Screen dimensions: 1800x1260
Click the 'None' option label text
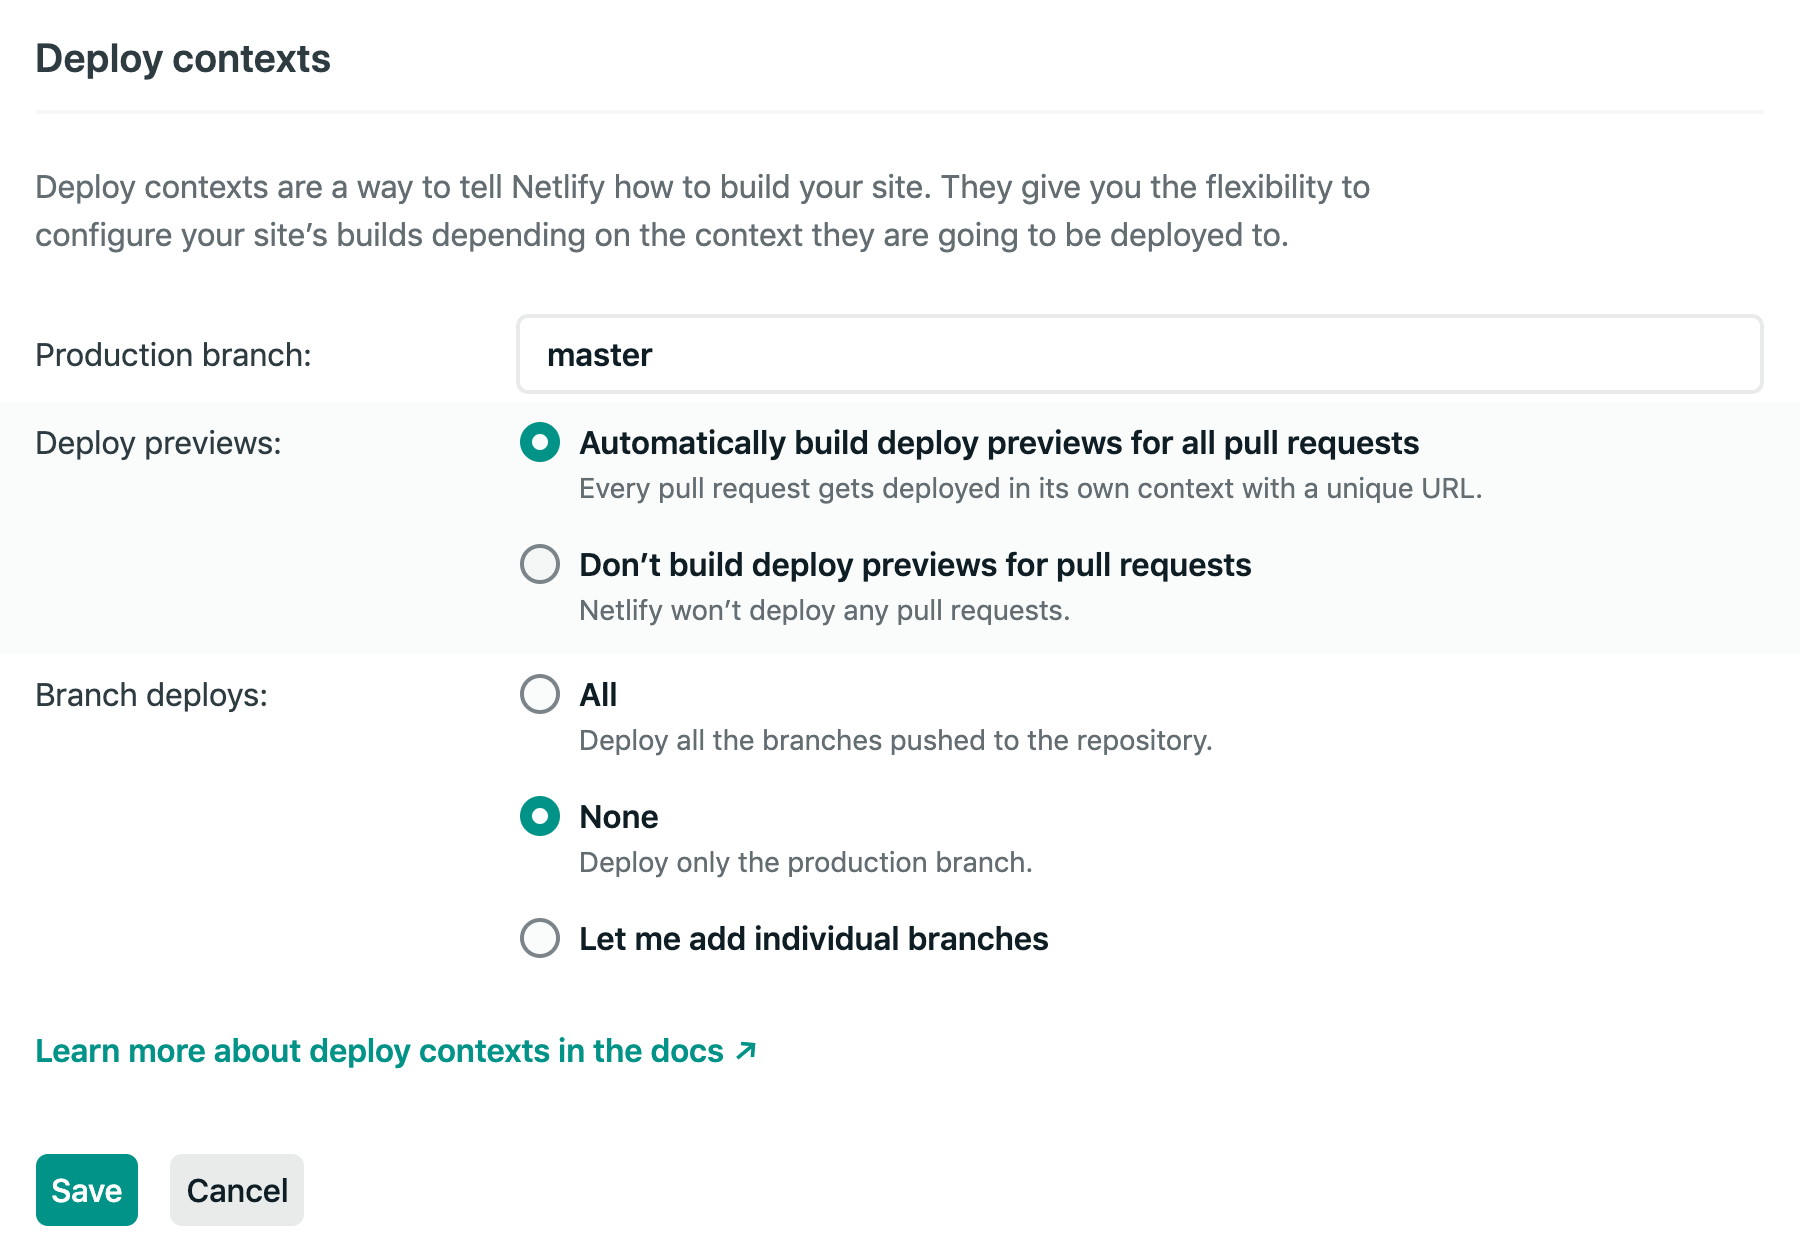click(619, 817)
